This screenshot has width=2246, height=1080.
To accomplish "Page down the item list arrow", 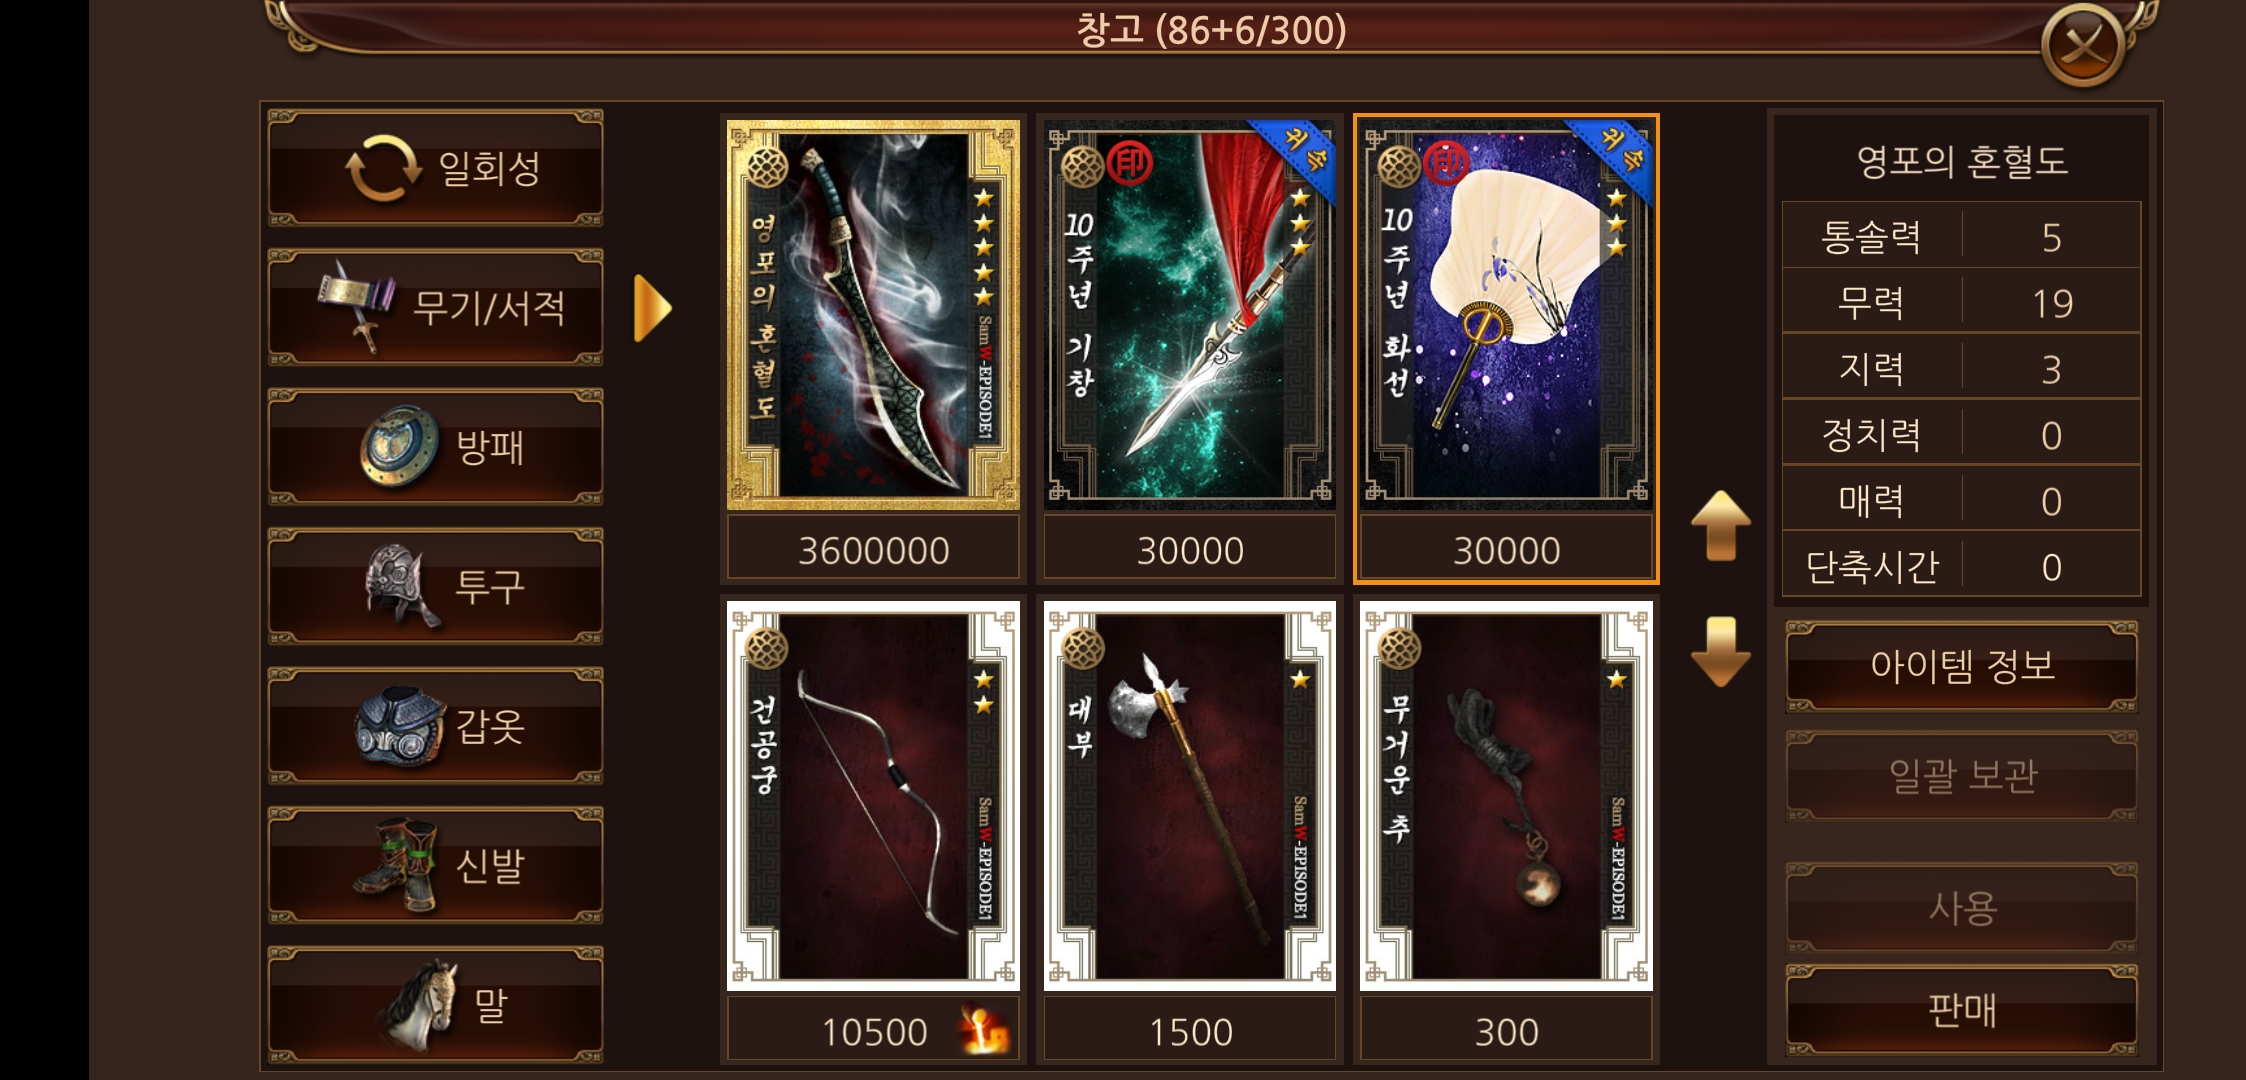I will click(x=1720, y=652).
